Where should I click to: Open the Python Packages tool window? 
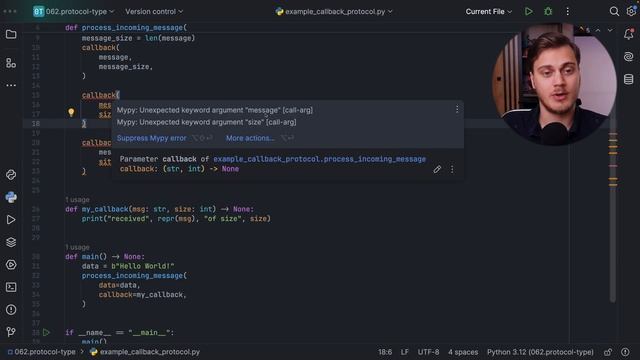pyautogui.click(x=11, y=175)
